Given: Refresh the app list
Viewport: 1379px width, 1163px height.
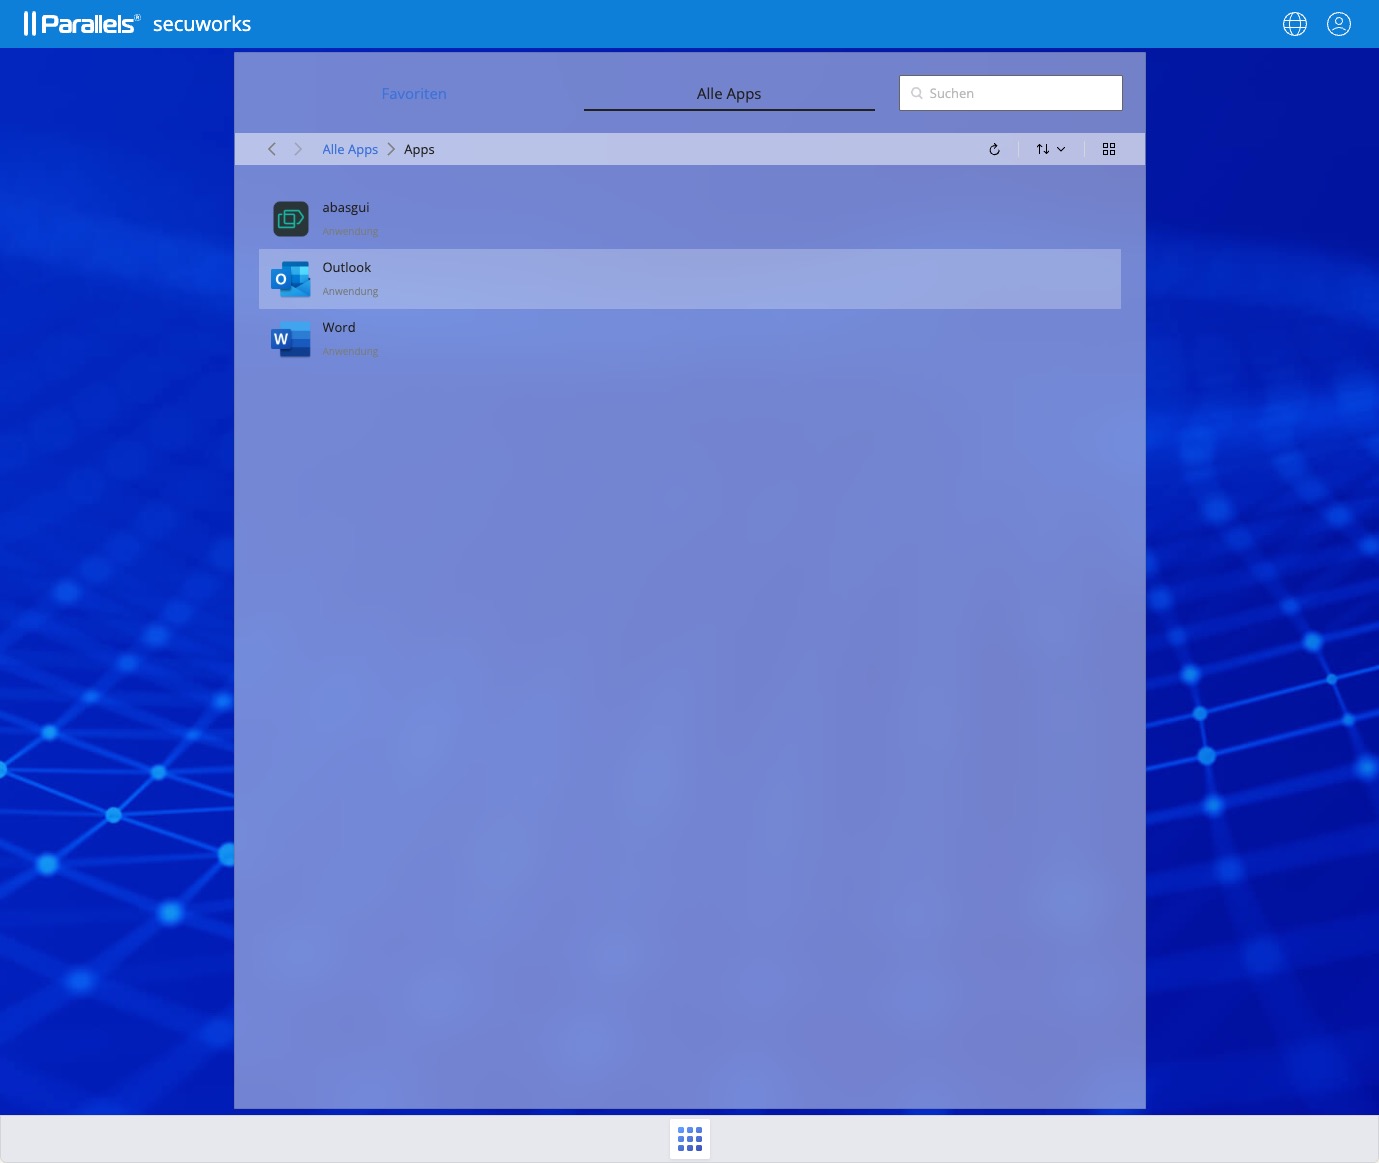Looking at the screenshot, I should click(994, 149).
